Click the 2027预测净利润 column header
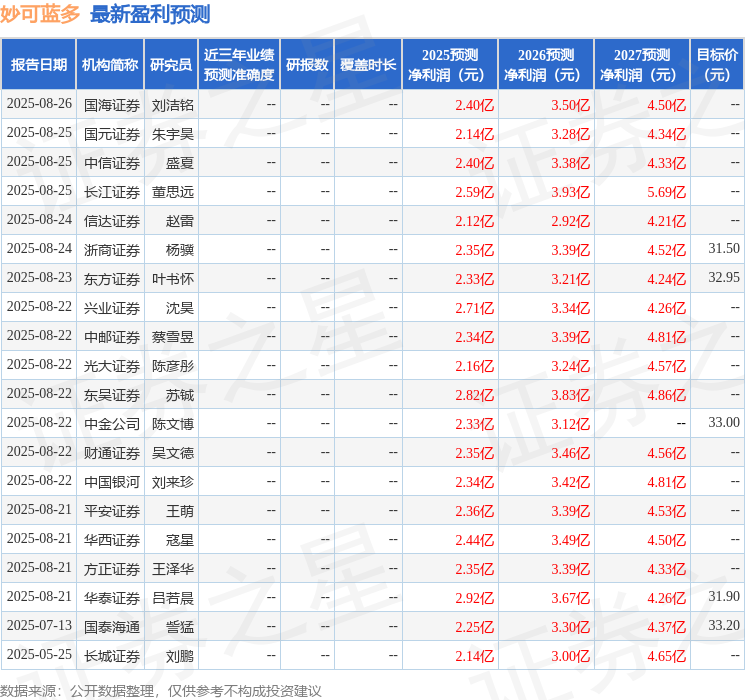 [x=642, y=65]
